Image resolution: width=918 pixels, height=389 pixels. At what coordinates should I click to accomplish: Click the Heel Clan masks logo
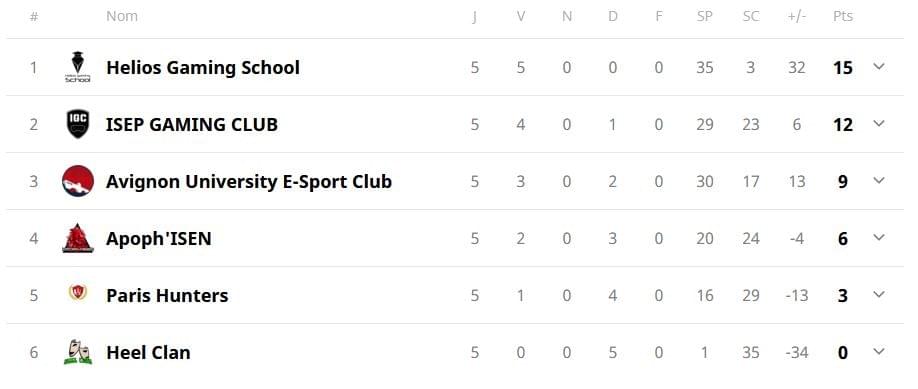tap(78, 352)
